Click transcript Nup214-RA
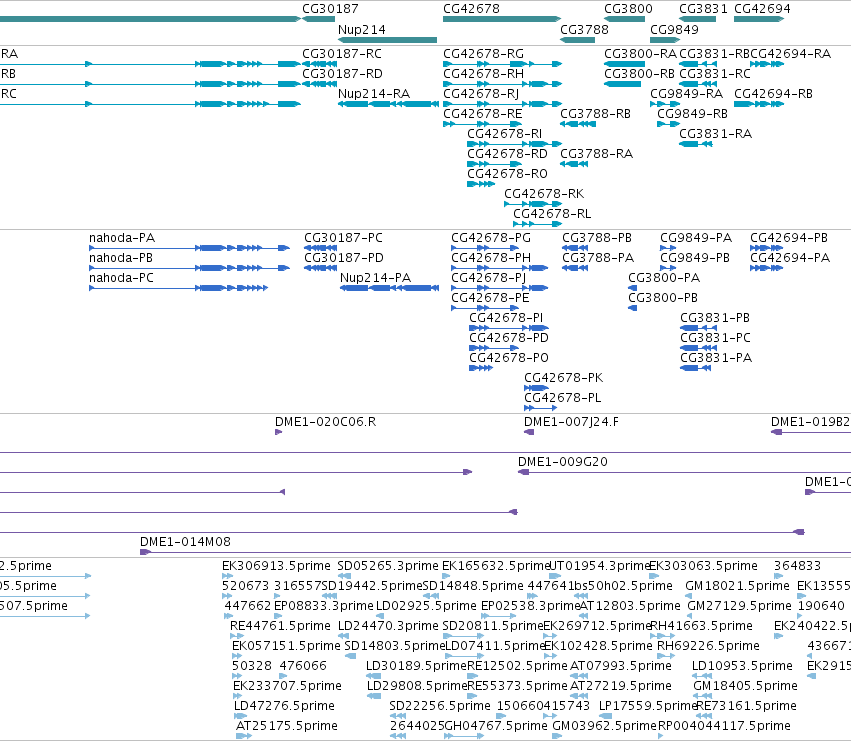Image resolution: width=851 pixels, height=741 pixels. 388,104
